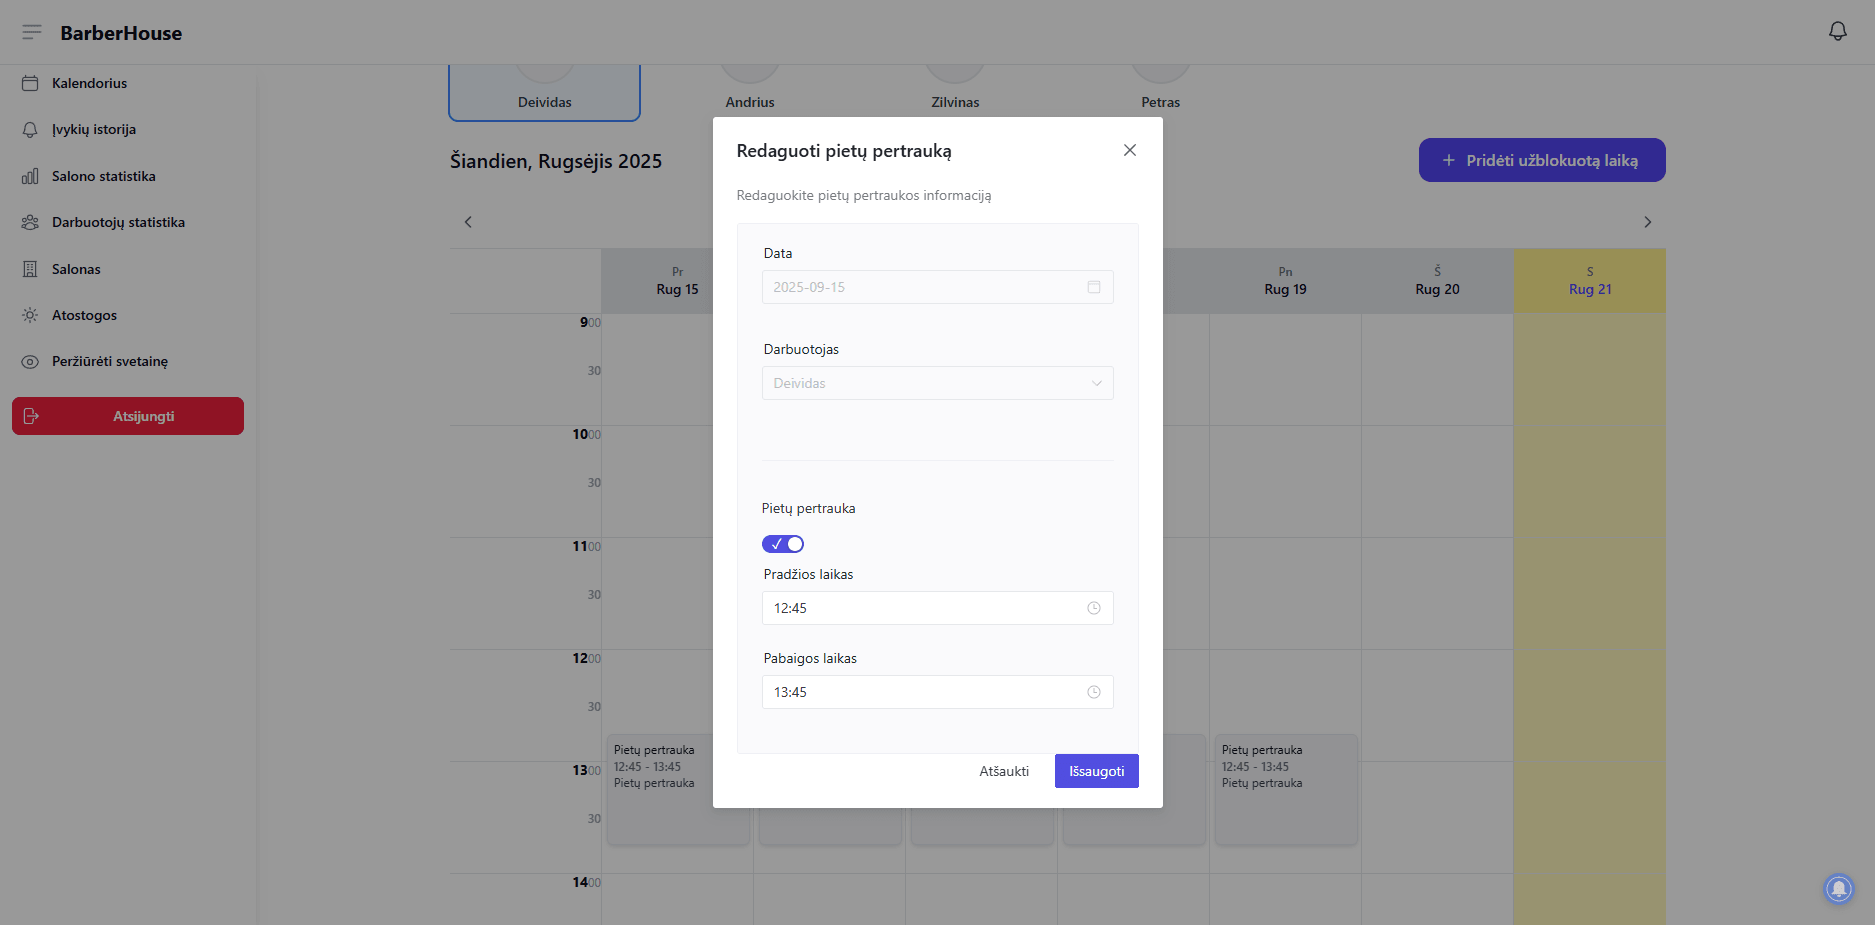Viewport: 1875px width, 925px height.
Task: Toggle the hamburger sidebar menu icon
Action: 32,32
